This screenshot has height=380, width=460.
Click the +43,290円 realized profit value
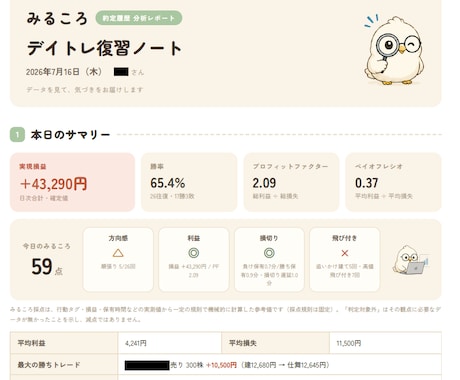coord(53,184)
